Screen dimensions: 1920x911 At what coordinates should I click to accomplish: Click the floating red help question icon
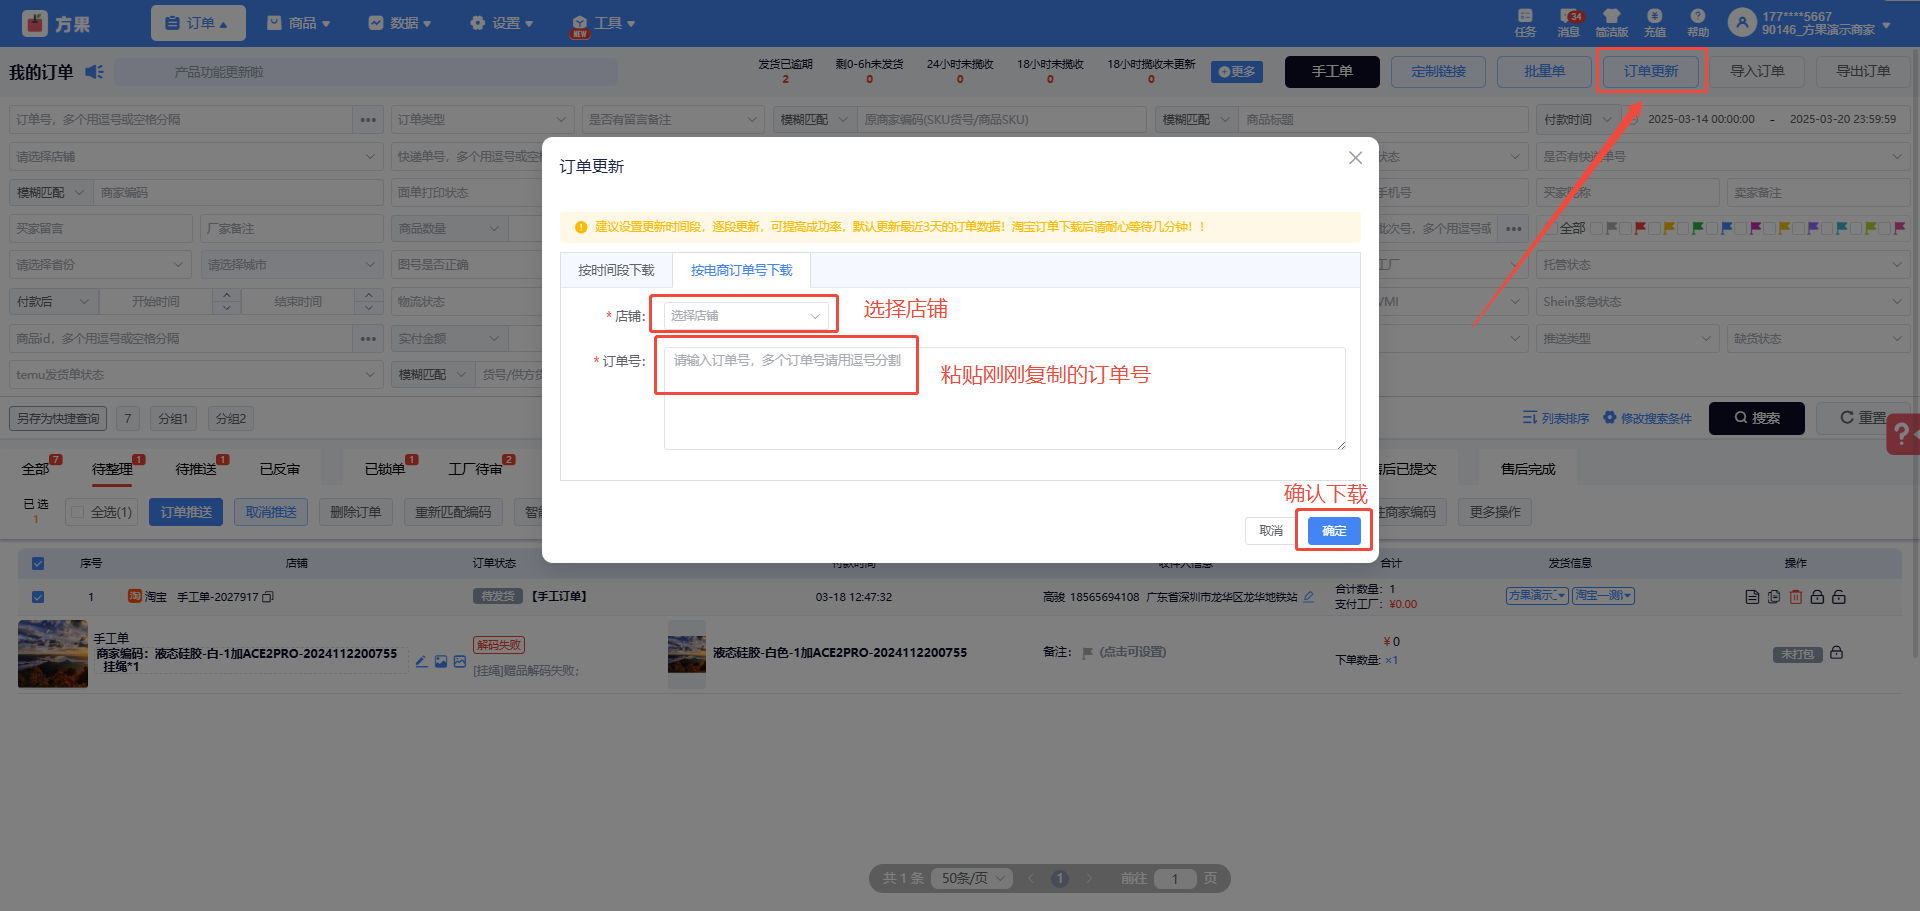(1902, 435)
